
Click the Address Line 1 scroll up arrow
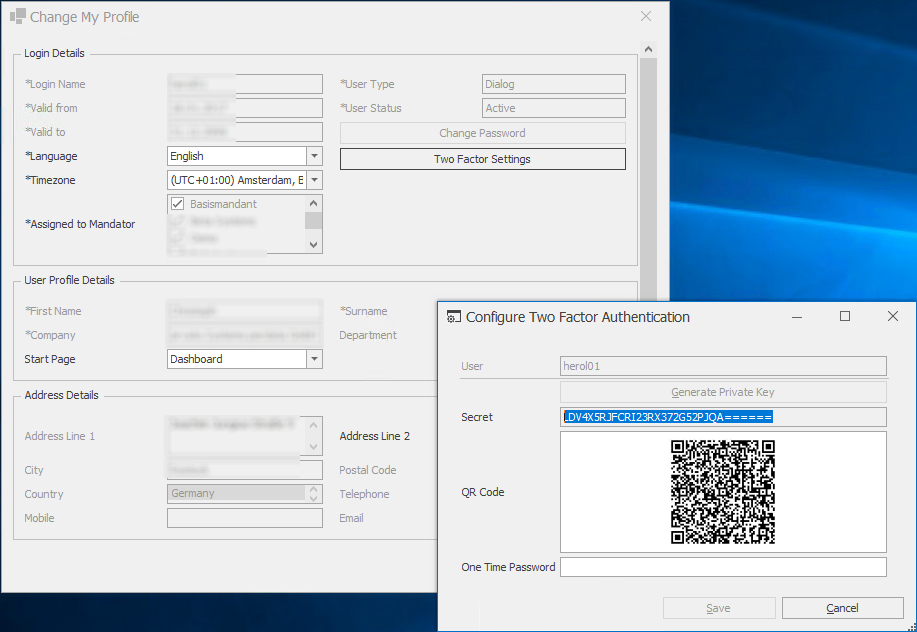click(x=313, y=425)
